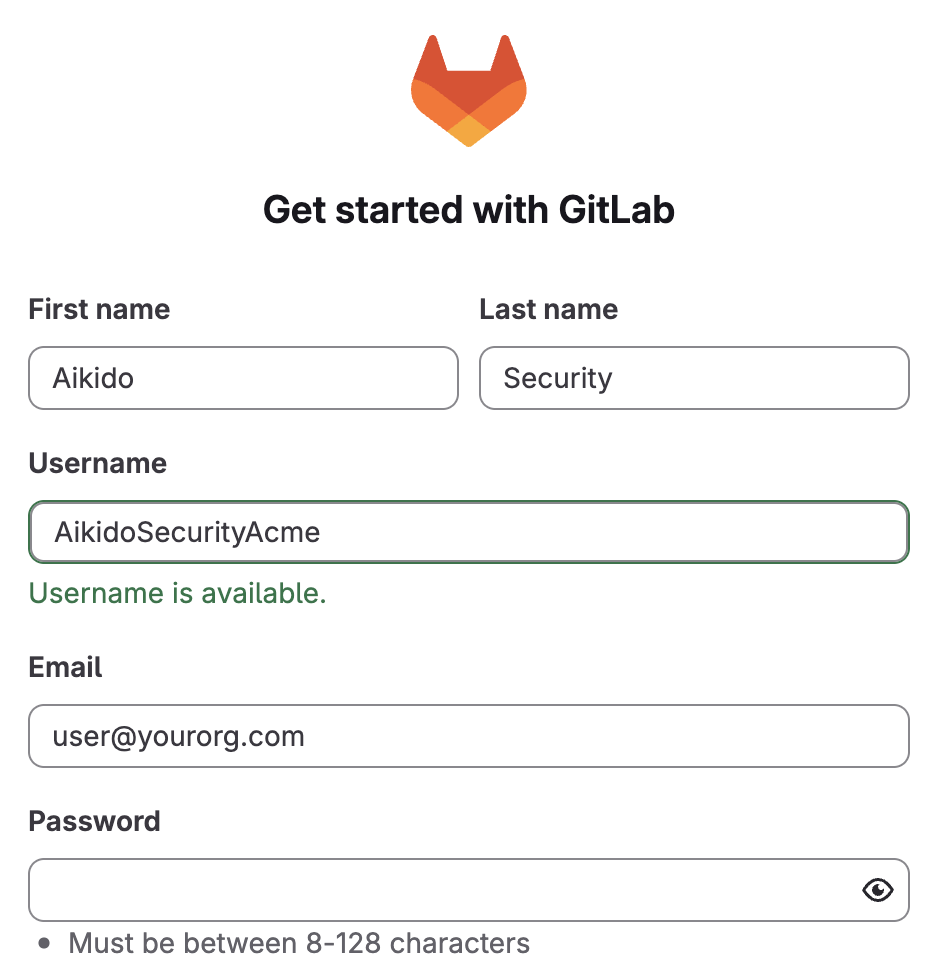The width and height of the screenshot is (935, 974).
Task: Click the "Password" field label
Action: pyautogui.click(x=95, y=822)
